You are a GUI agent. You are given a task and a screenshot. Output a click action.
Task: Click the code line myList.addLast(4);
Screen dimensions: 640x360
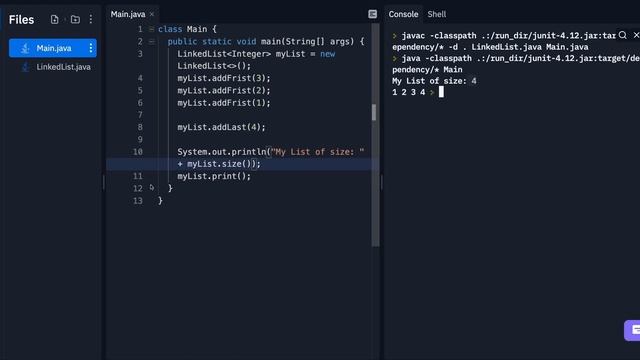click(x=221, y=127)
